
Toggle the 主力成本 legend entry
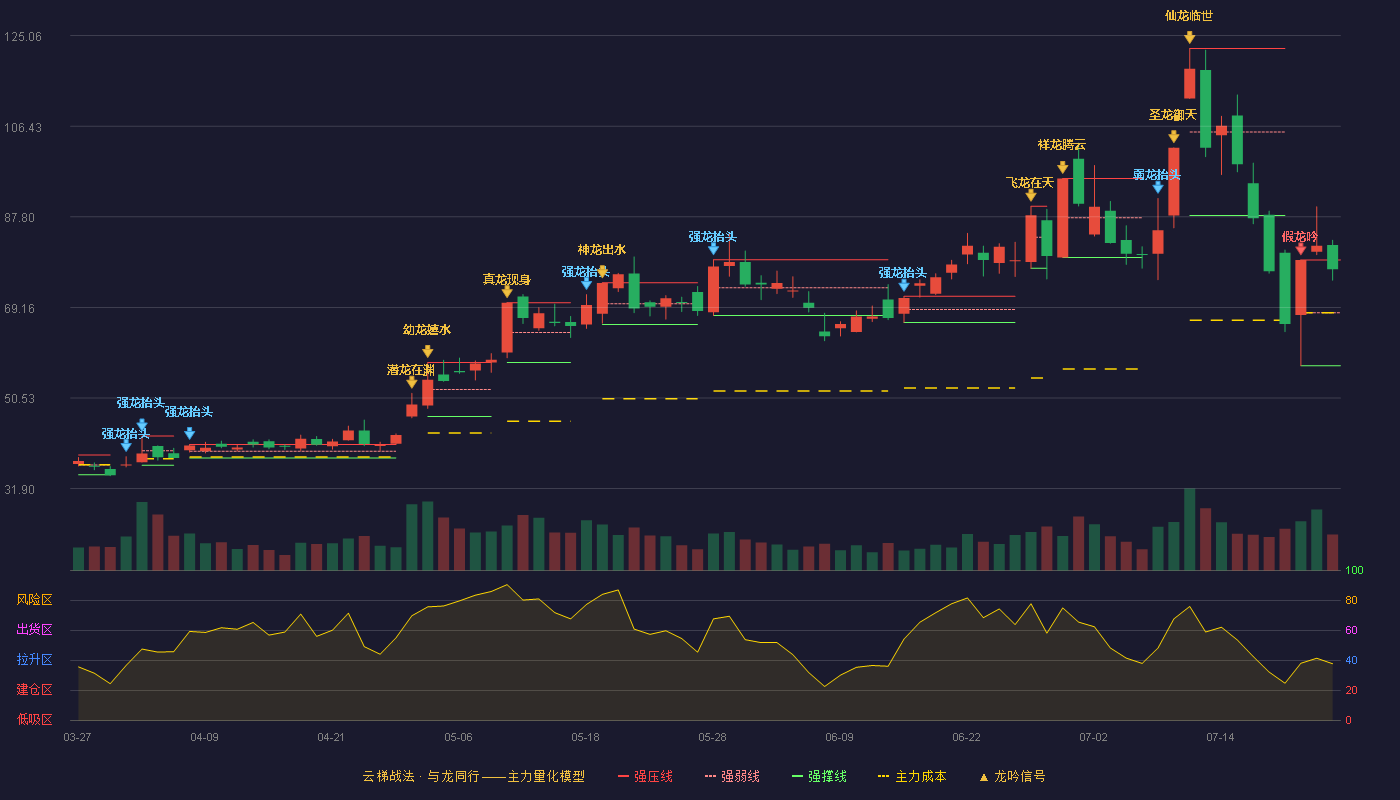911,776
